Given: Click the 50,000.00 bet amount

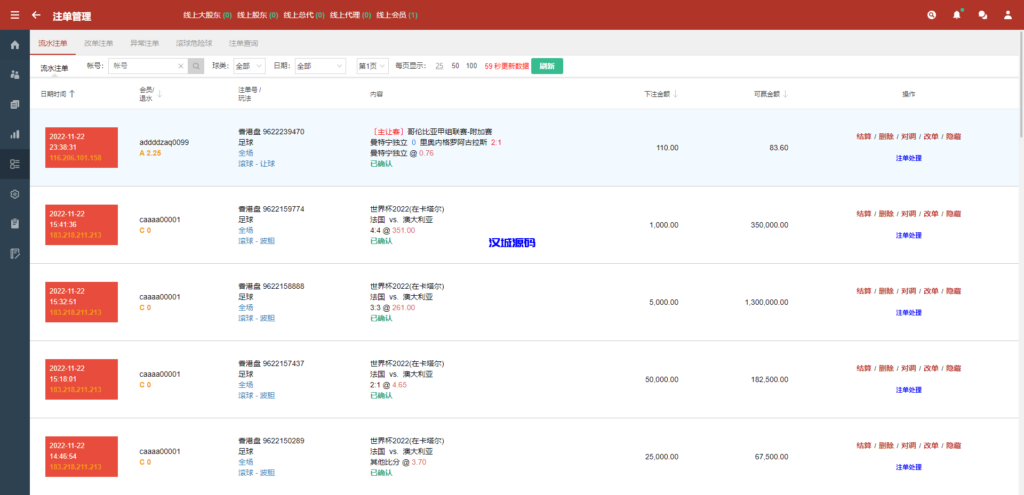Looking at the screenshot, I should click(662, 379).
